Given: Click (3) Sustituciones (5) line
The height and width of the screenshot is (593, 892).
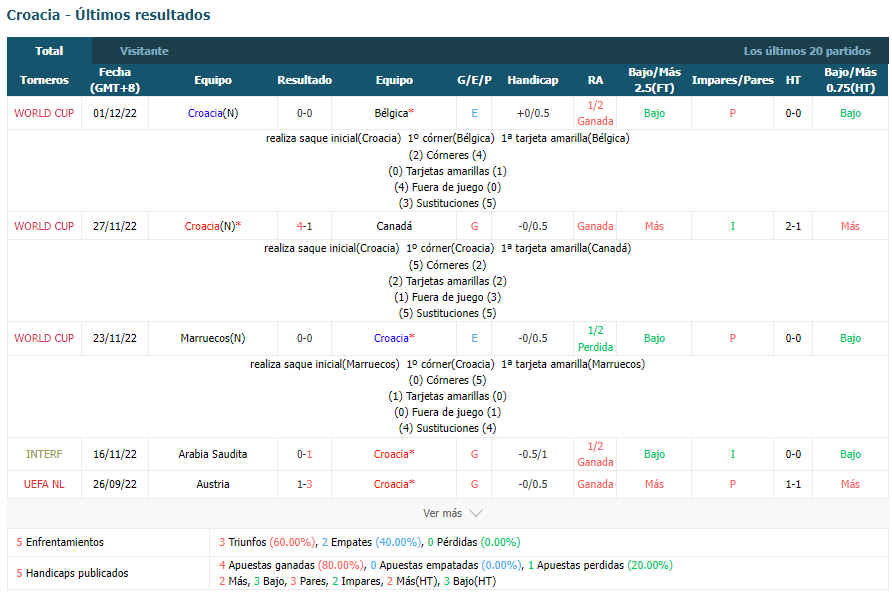Looking at the screenshot, I should (x=447, y=203).
